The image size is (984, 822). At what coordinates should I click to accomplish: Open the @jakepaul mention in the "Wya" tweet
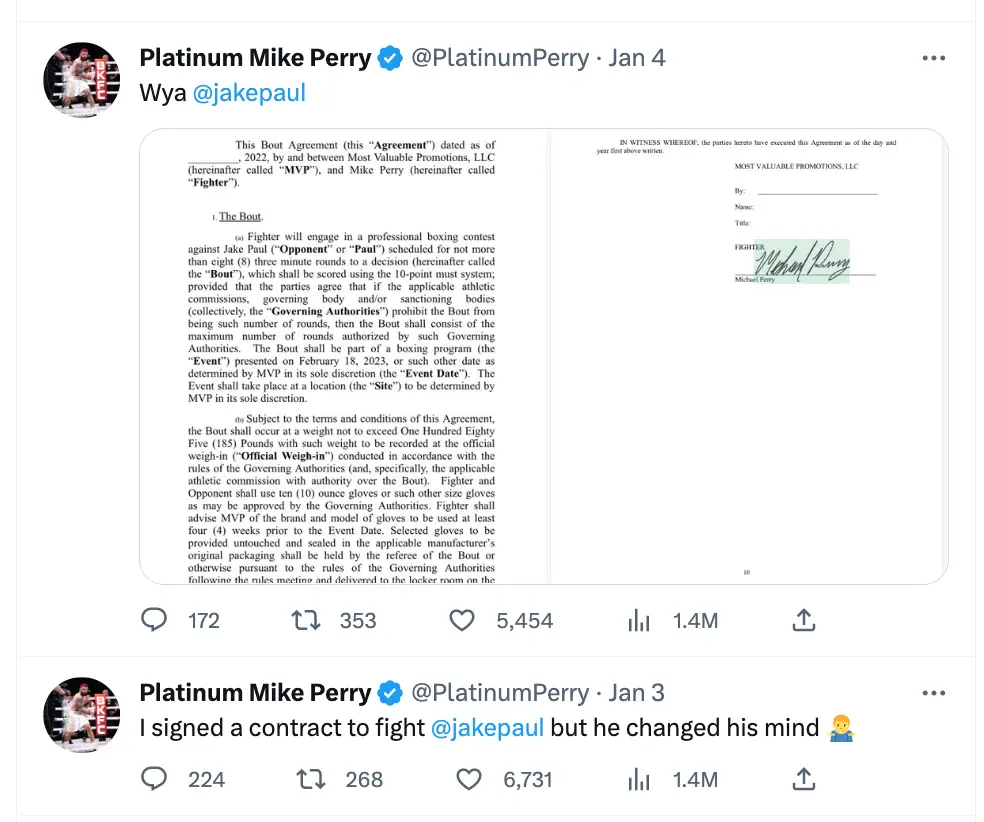tap(250, 91)
